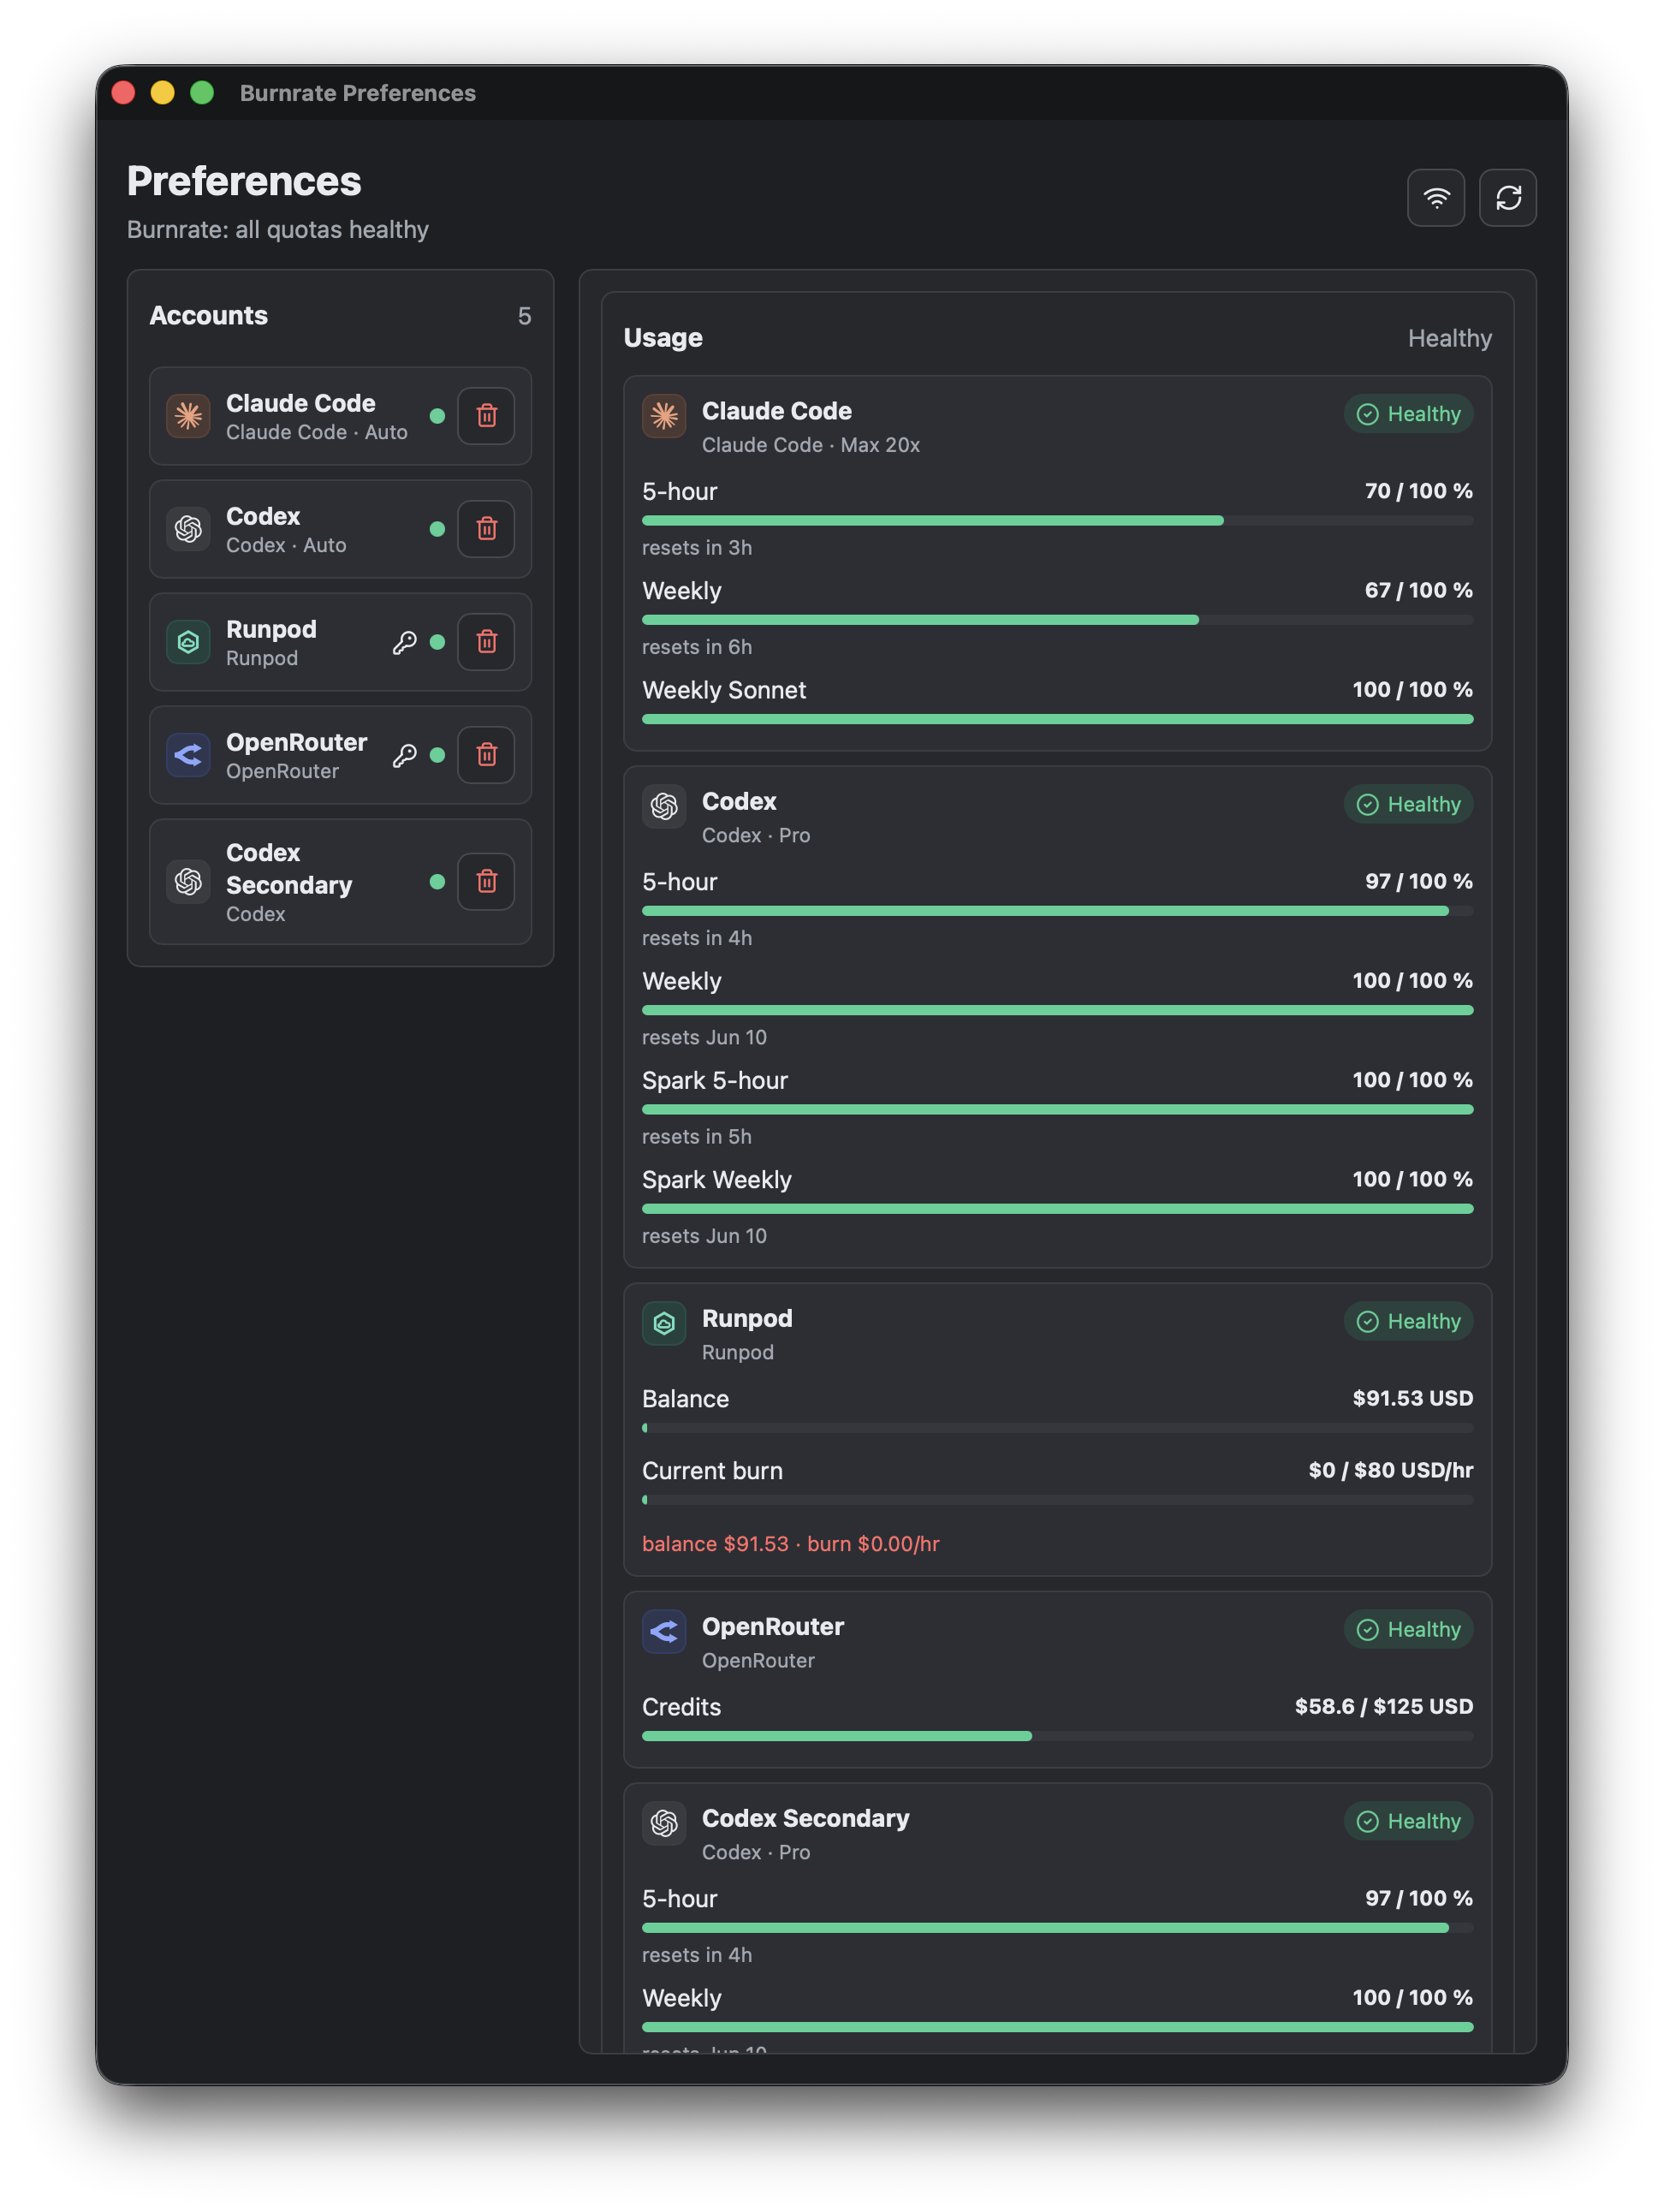Click the 'Weekly Sonnet' quota label
Image resolution: width=1664 pixels, height=2212 pixels.
click(724, 691)
